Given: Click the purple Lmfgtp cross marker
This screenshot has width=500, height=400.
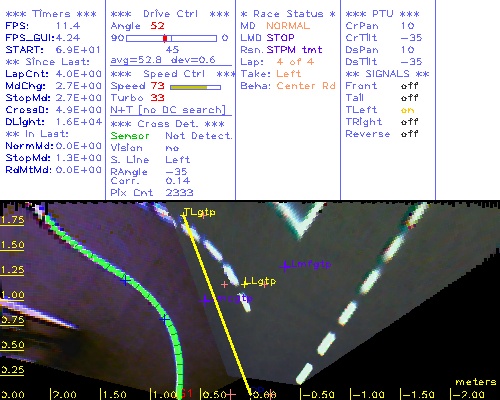Looking at the screenshot, I should [x=285, y=266].
